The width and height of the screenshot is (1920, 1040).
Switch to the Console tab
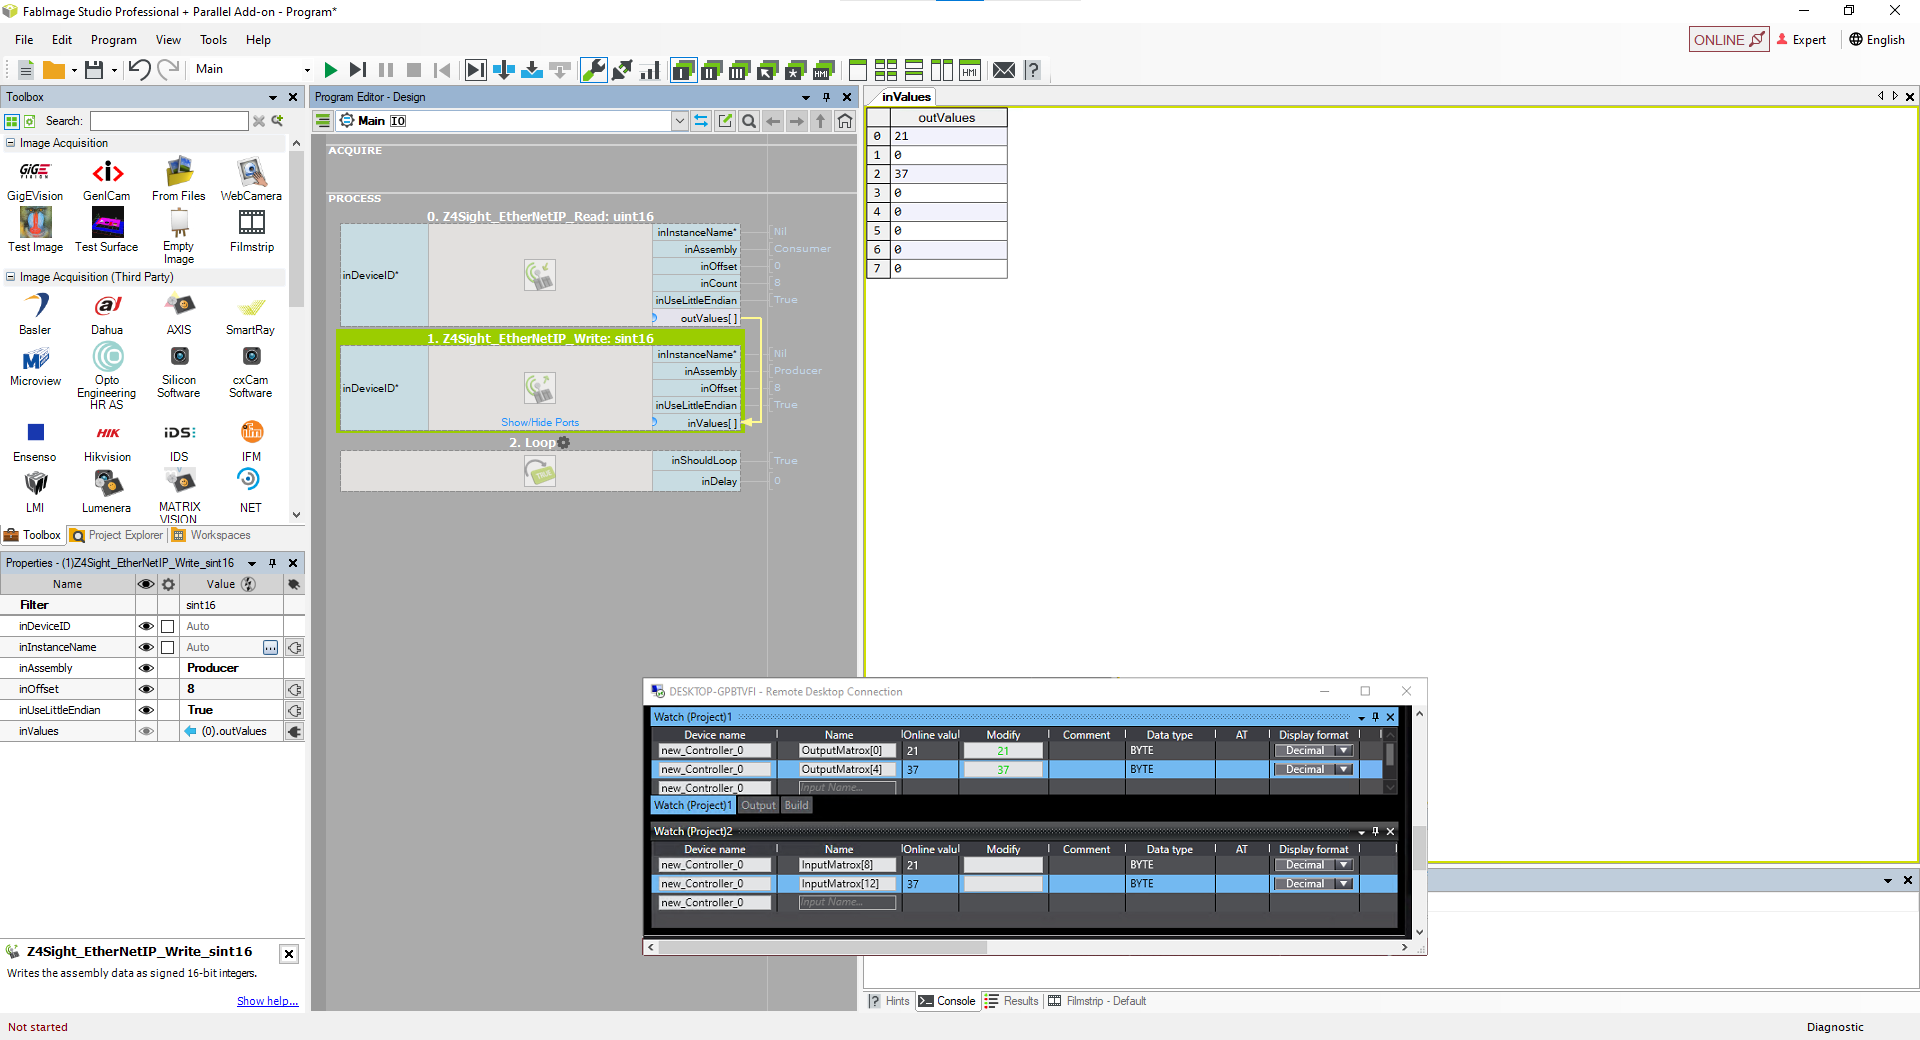(x=947, y=1001)
